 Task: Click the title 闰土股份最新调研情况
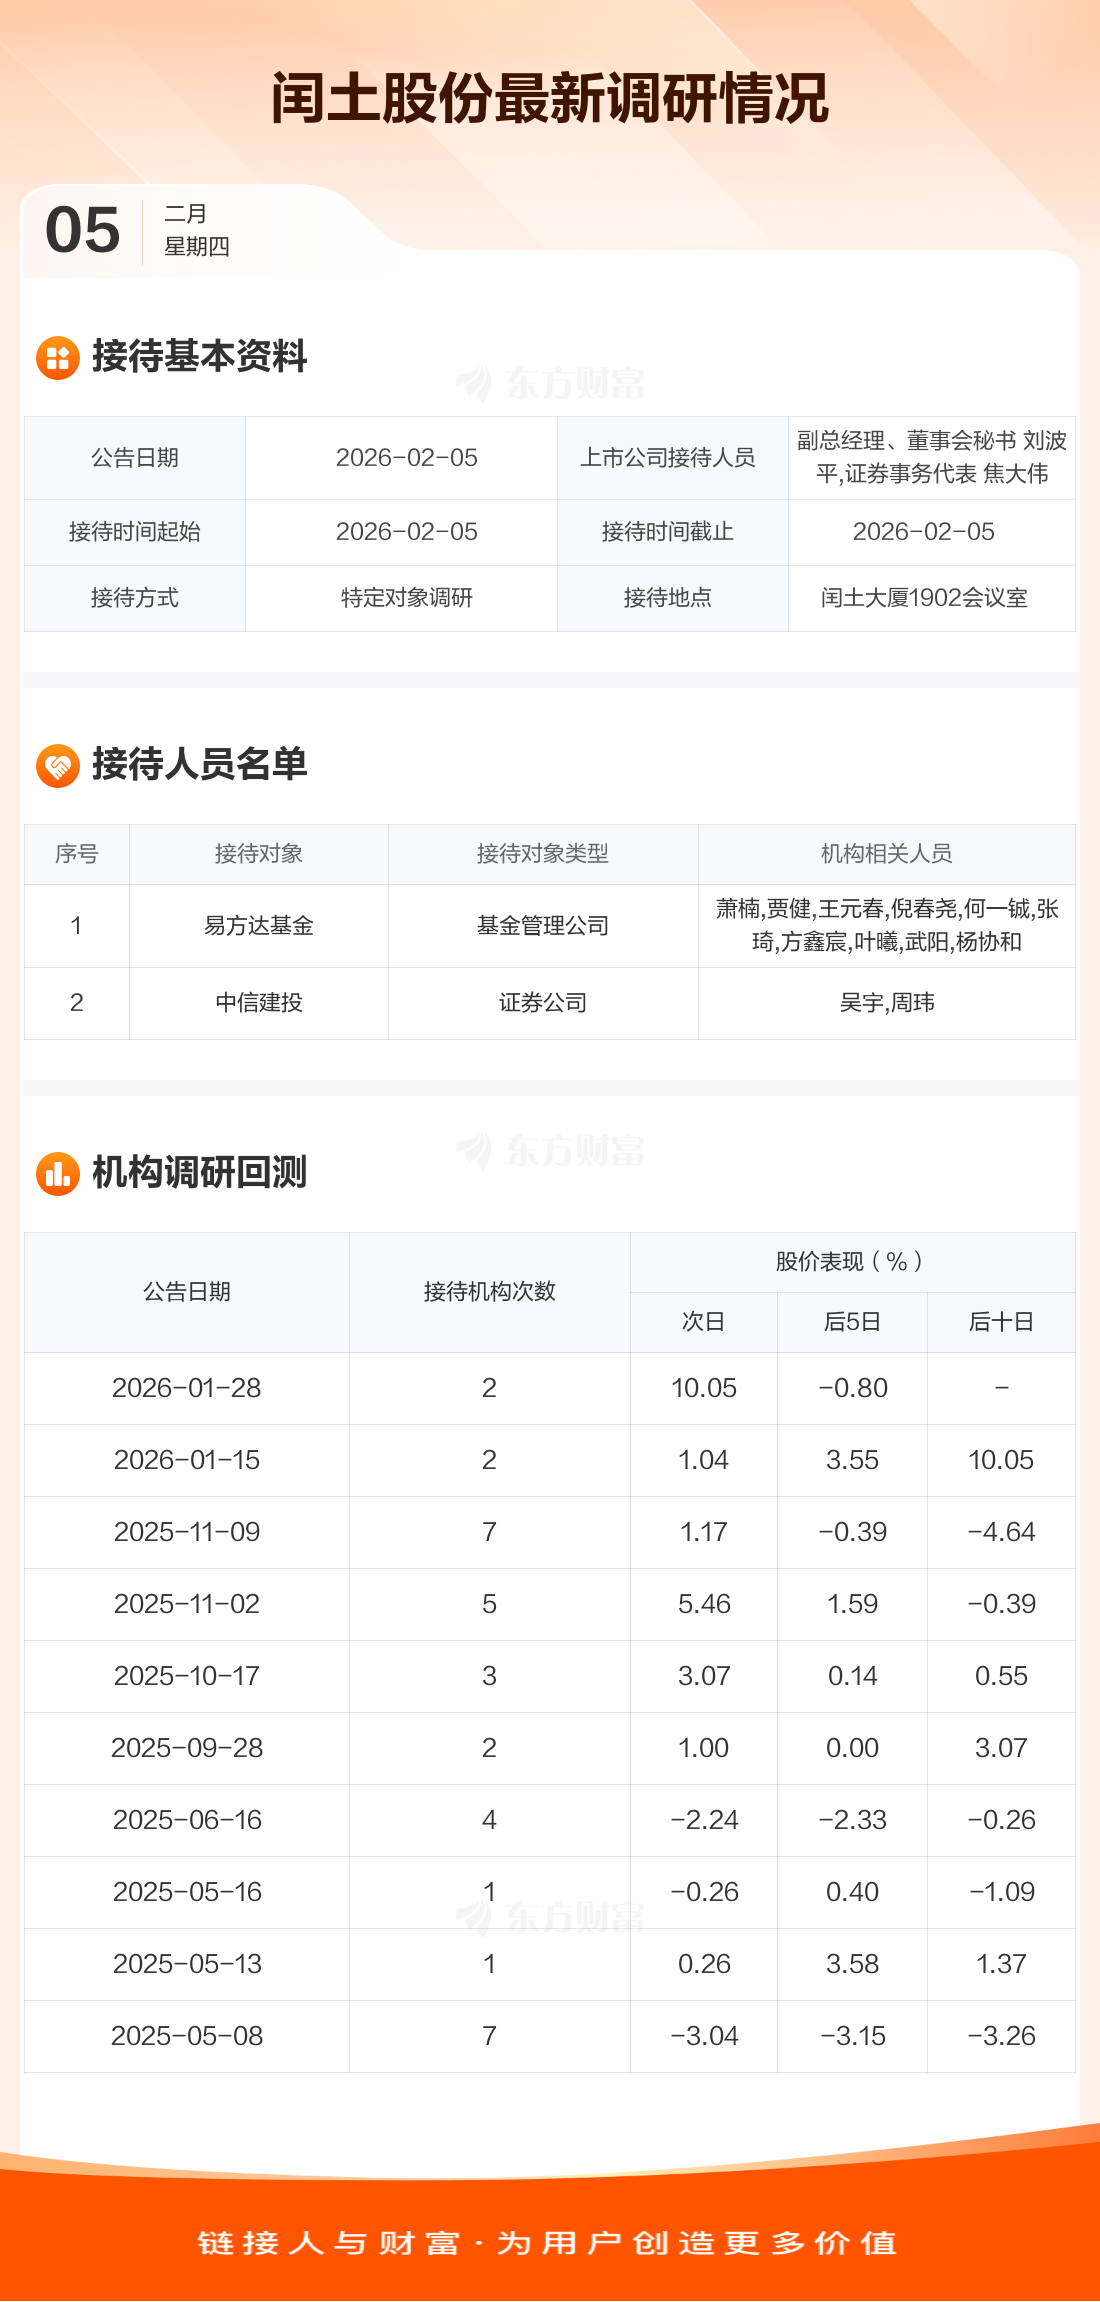tap(550, 98)
